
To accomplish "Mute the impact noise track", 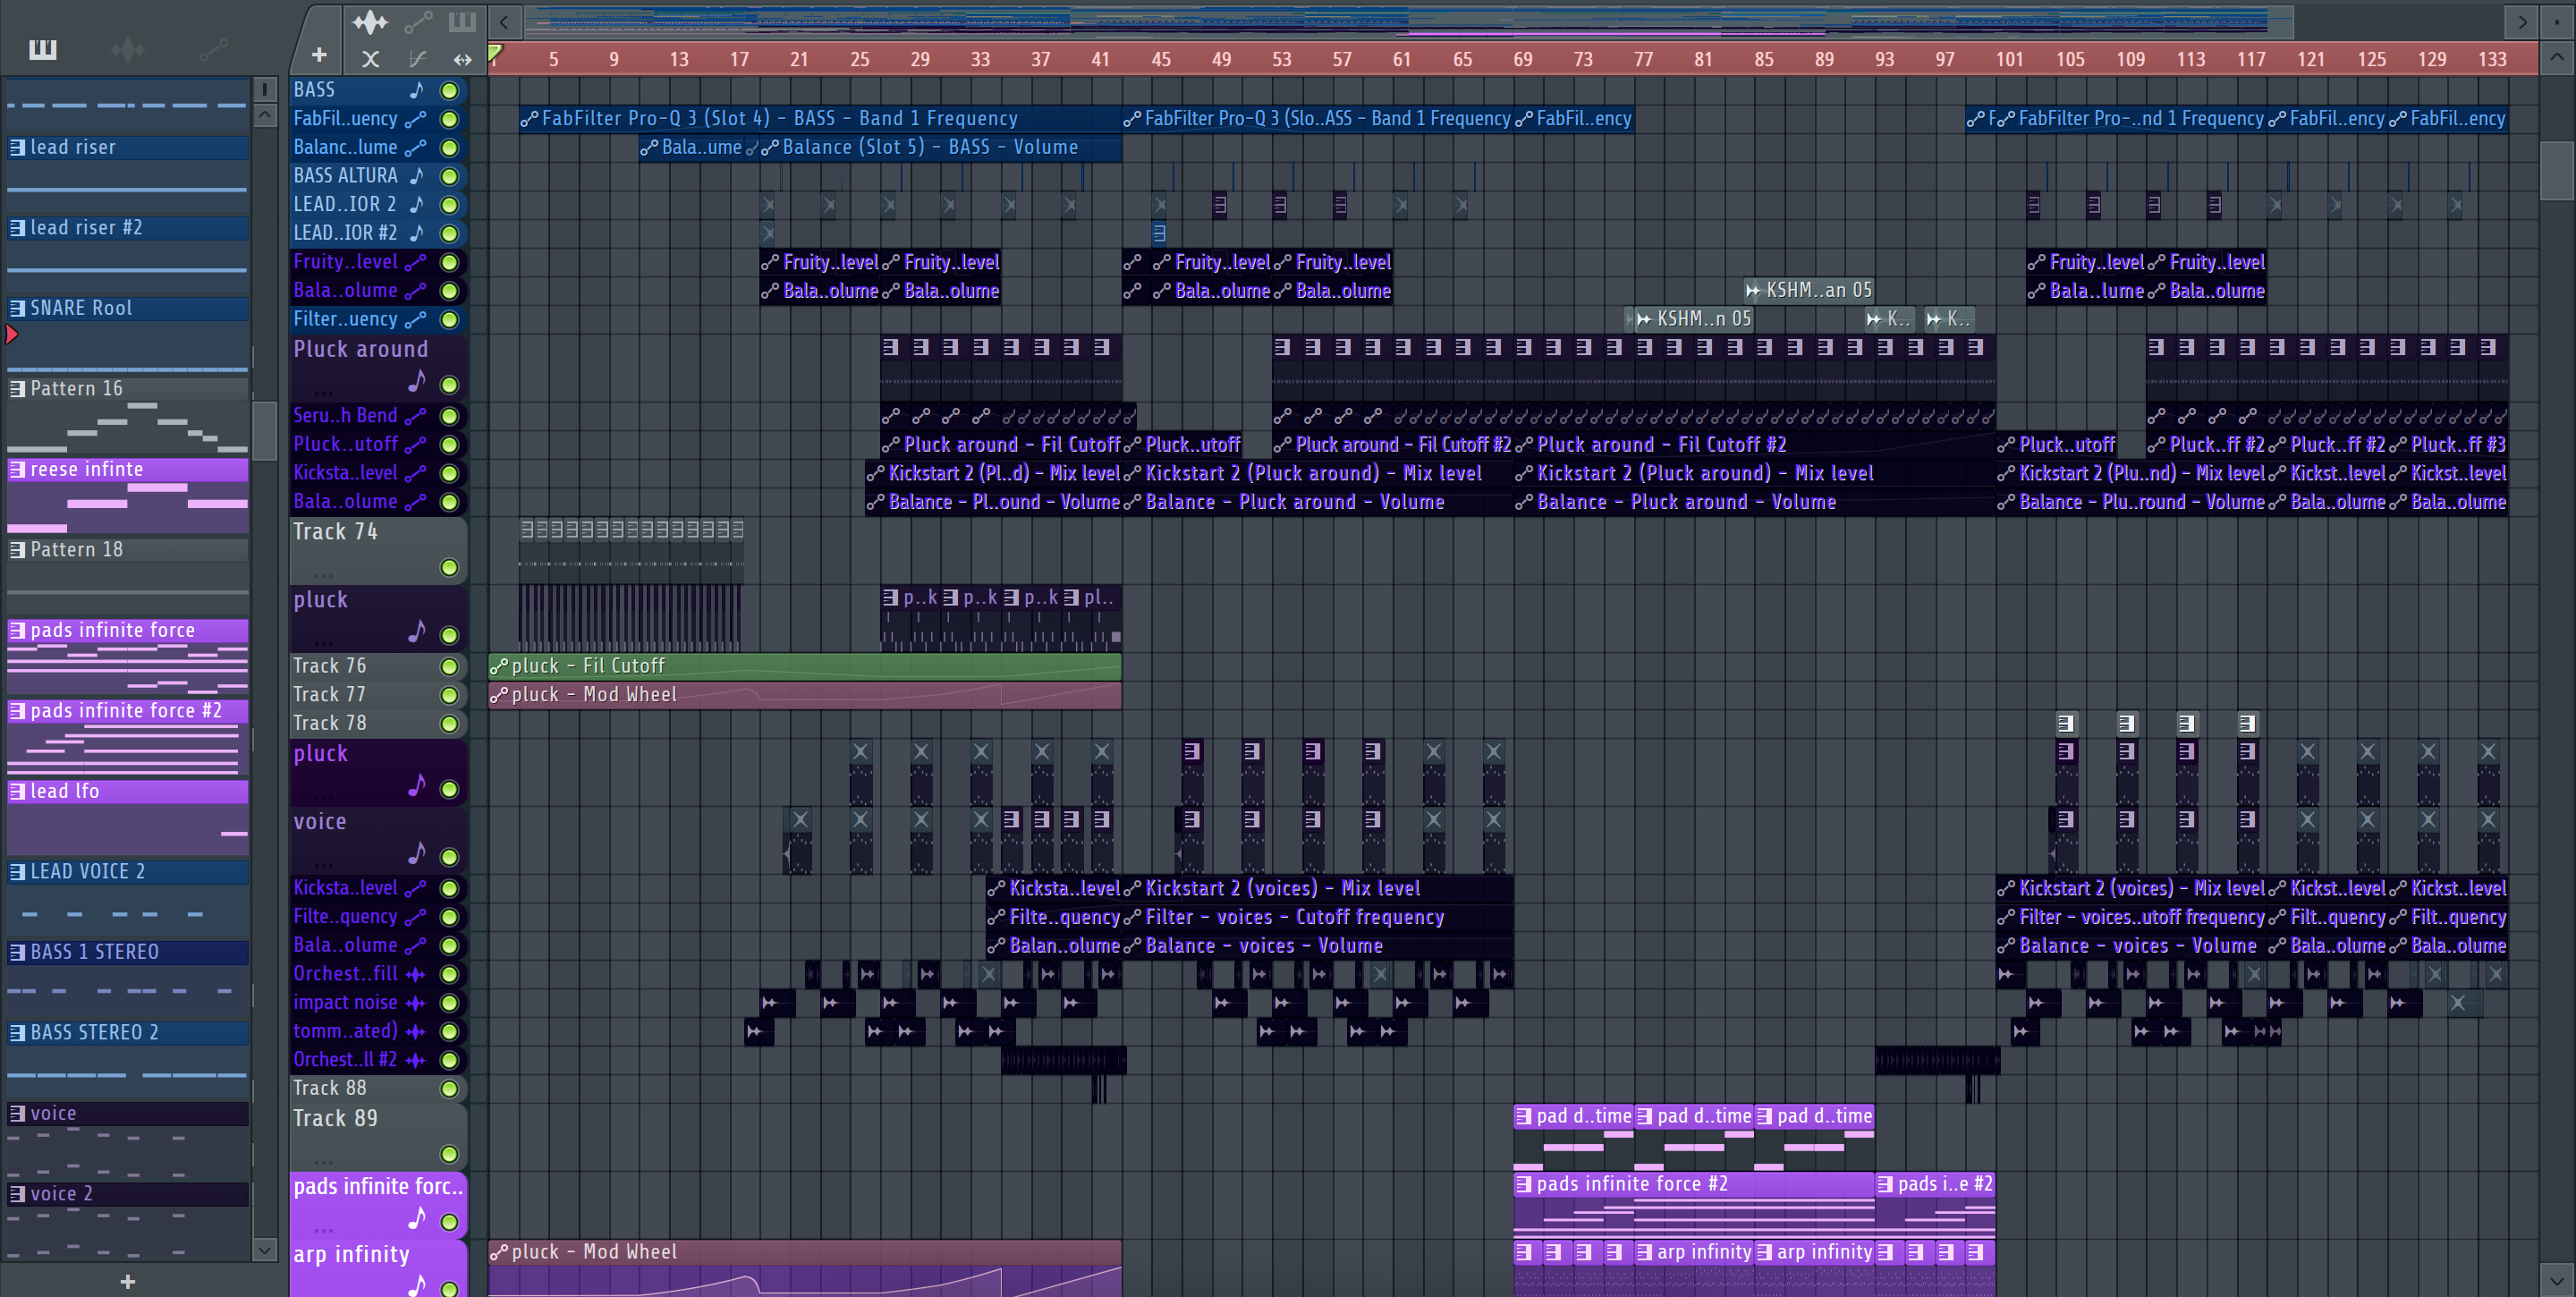I will 450,1003.
